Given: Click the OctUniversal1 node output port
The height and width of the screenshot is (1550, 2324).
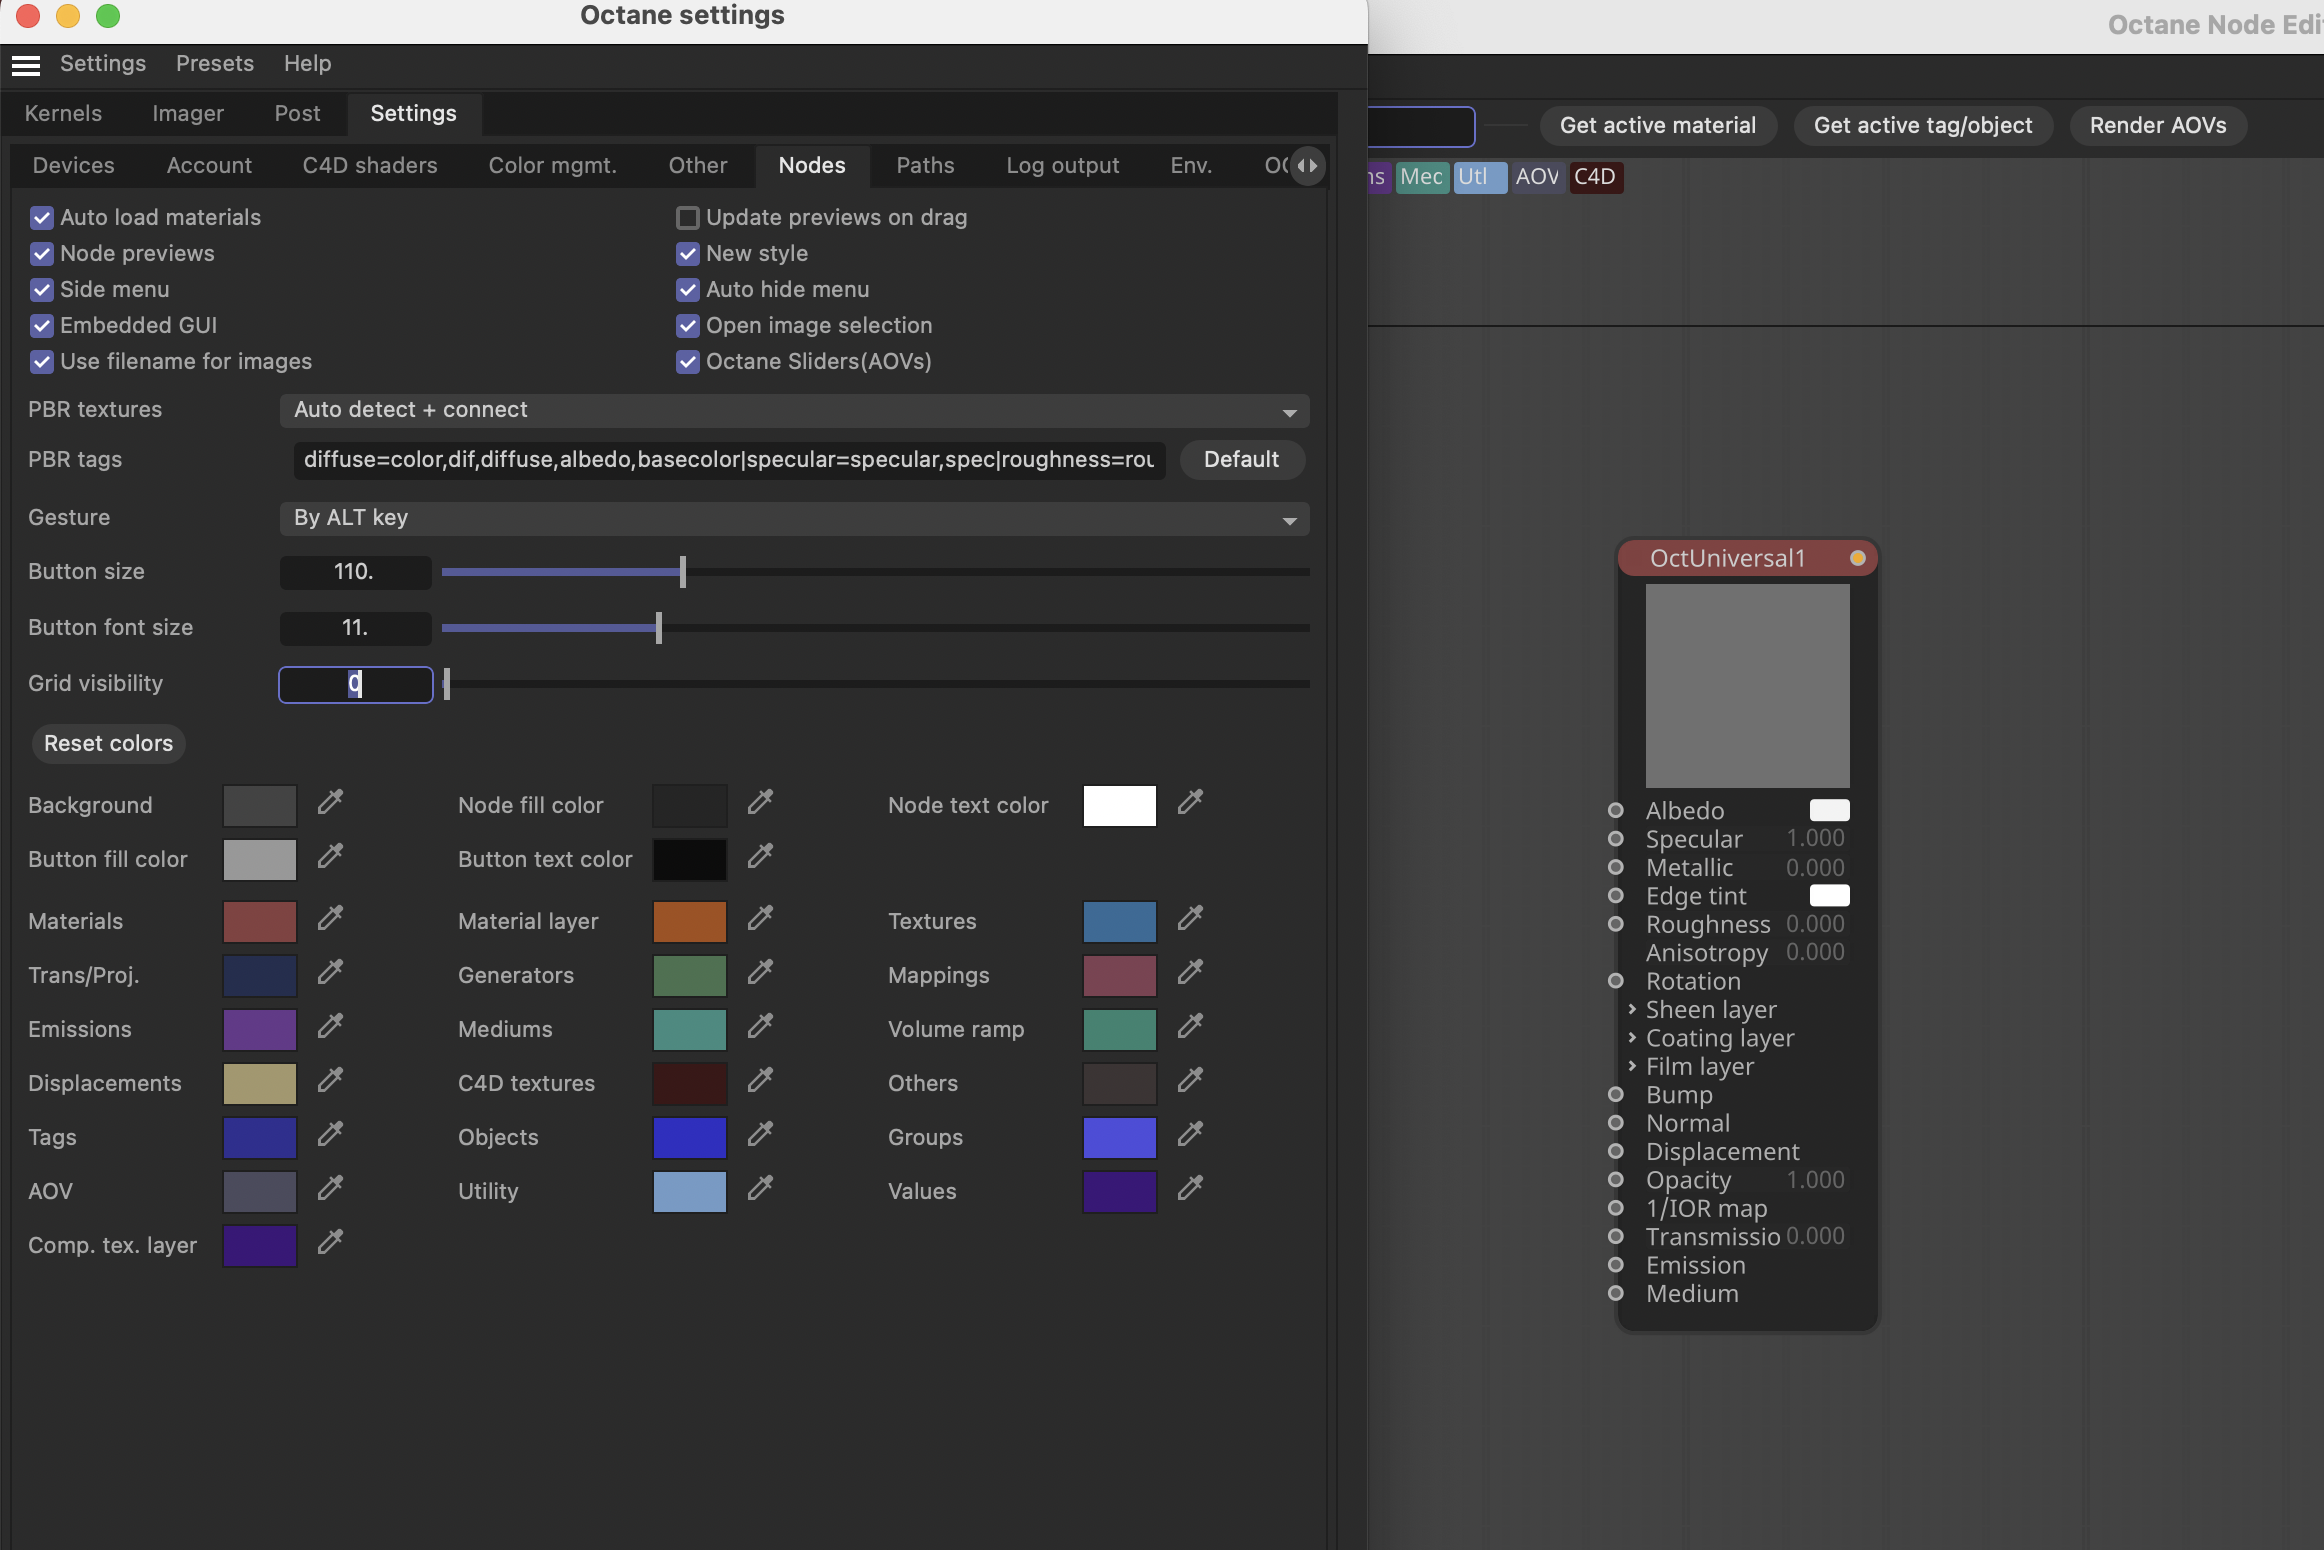Looking at the screenshot, I should tap(1857, 558).
